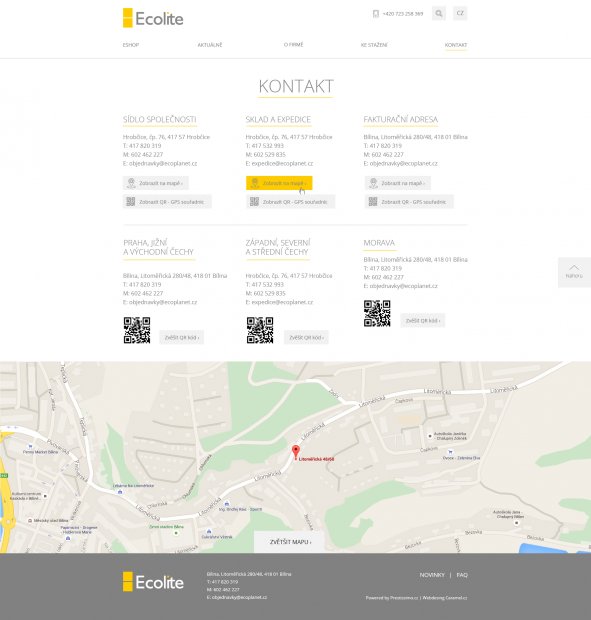This screenshot has height=620, width=591.
Task: Click the ZVĚTŠIT MAPU button
Action: (x=290, y=542)
